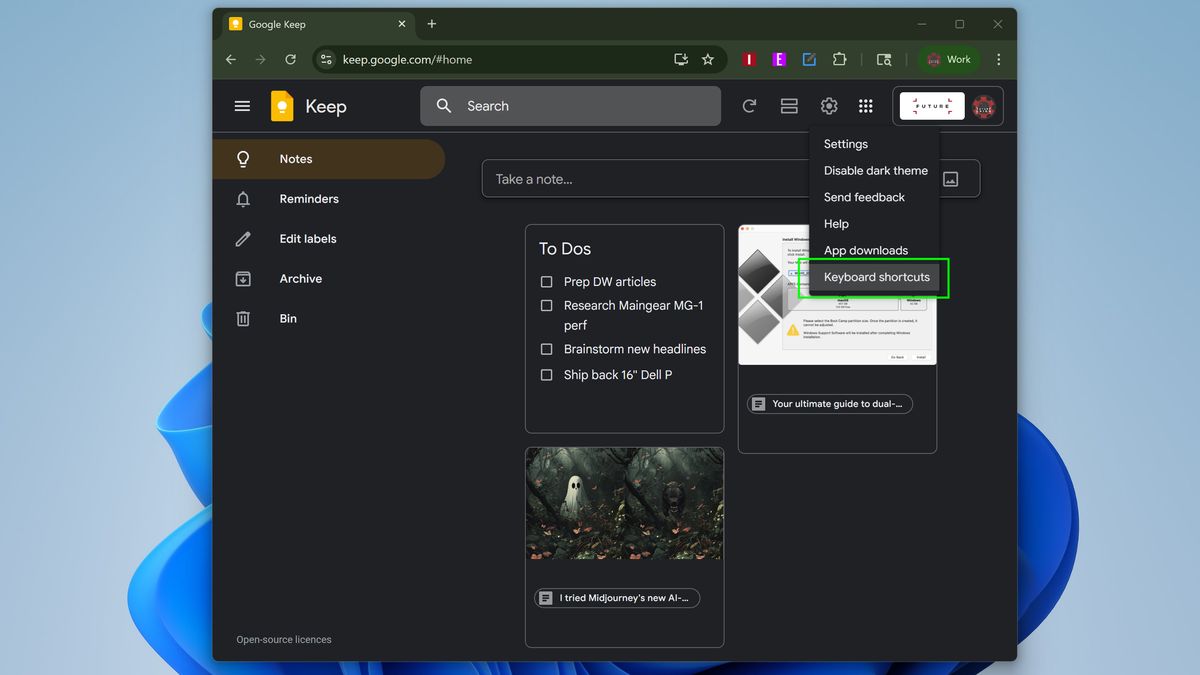This screenshot has width=1200, height=675.
Task: Select Keyboard shortcuts from the menu
Action: point(876,277)
